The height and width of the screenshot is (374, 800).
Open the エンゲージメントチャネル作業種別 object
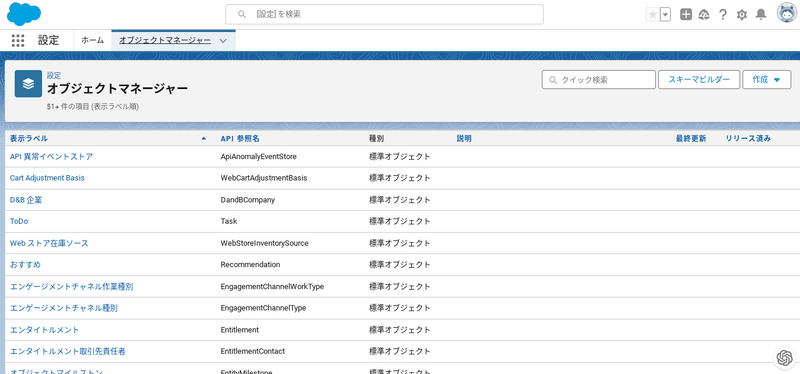click(x=71, y=287)
